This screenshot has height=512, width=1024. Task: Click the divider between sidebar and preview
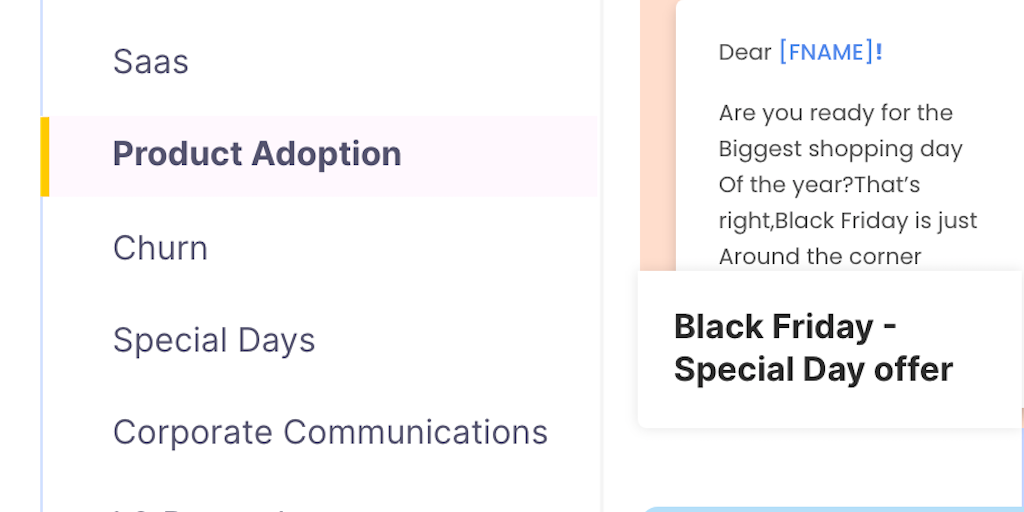tap(601, 256)
